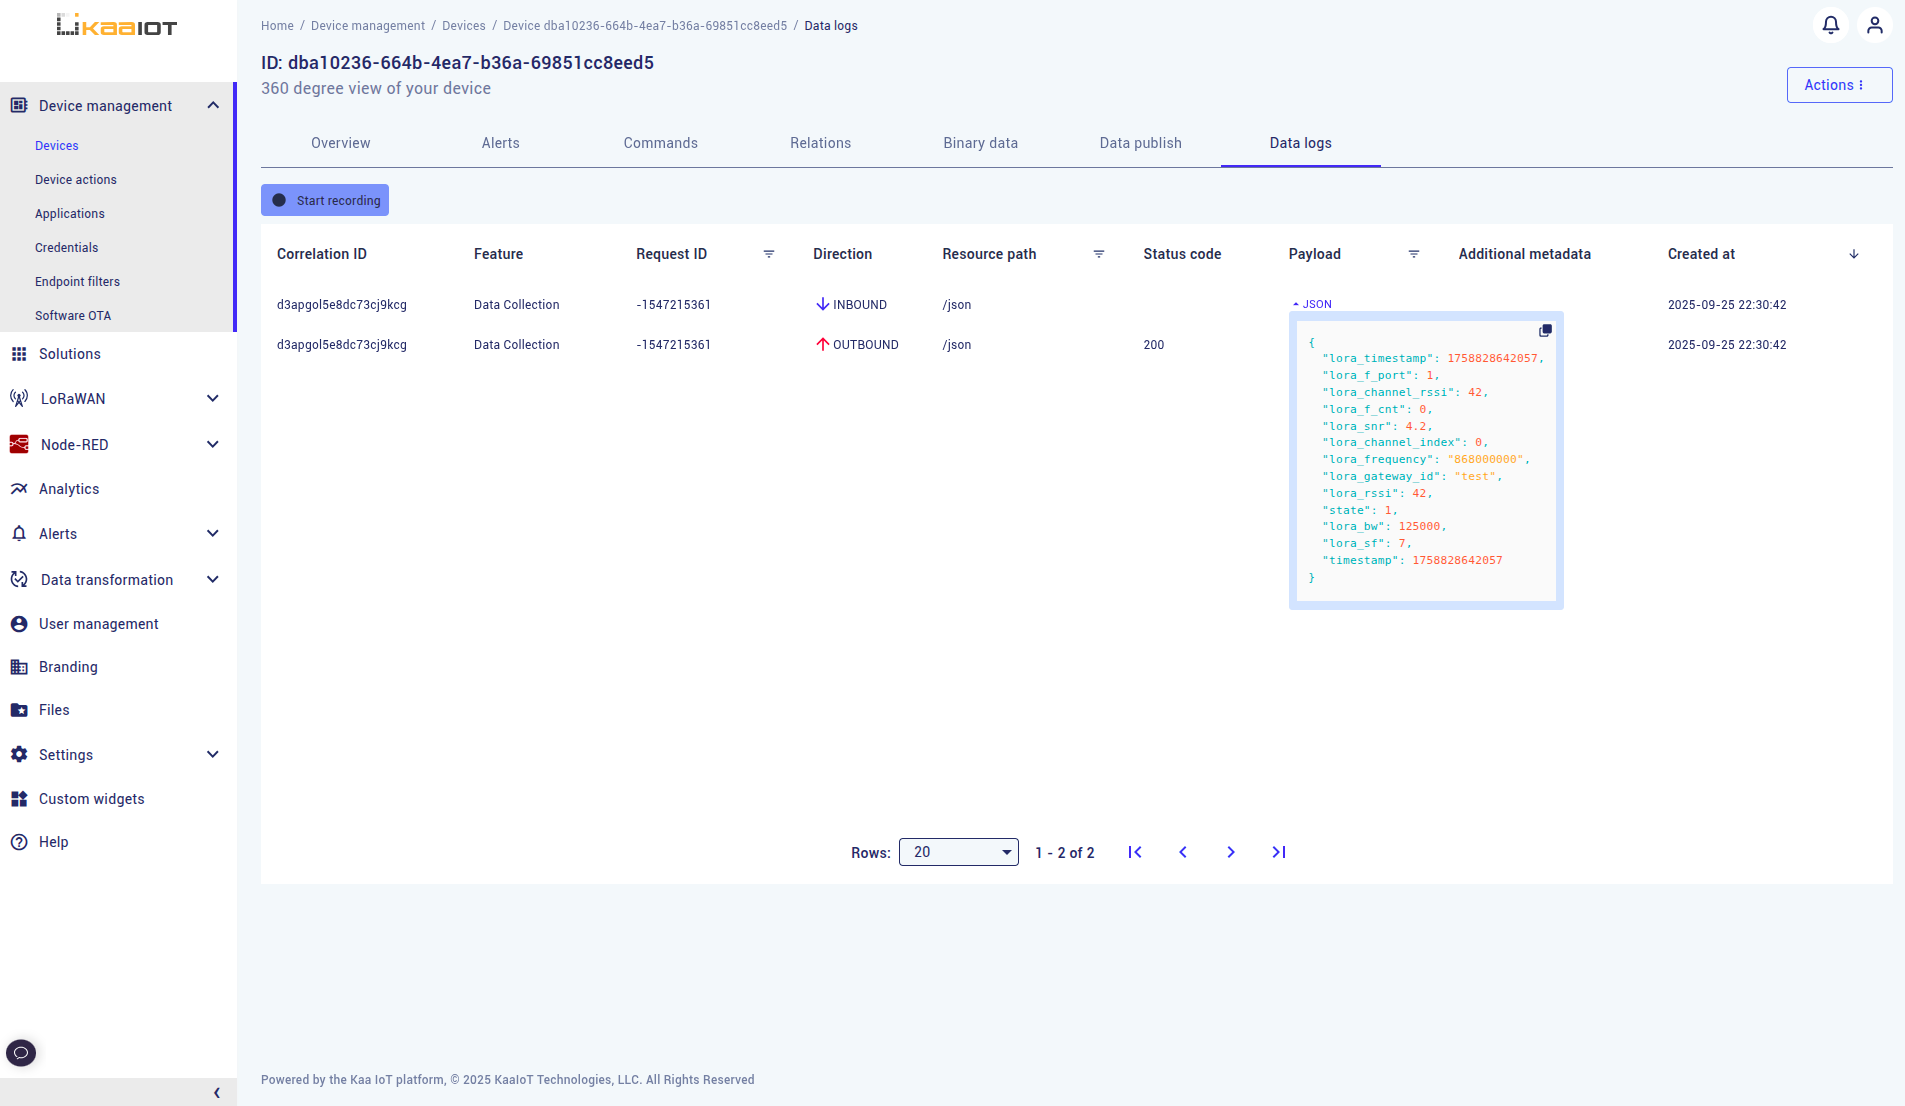
Task: Click the notification bell
Action: point(1830,25)
